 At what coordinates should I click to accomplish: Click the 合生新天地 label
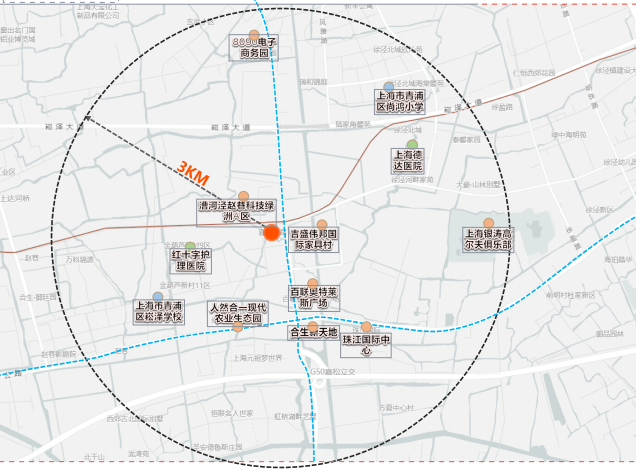[314, 331]
